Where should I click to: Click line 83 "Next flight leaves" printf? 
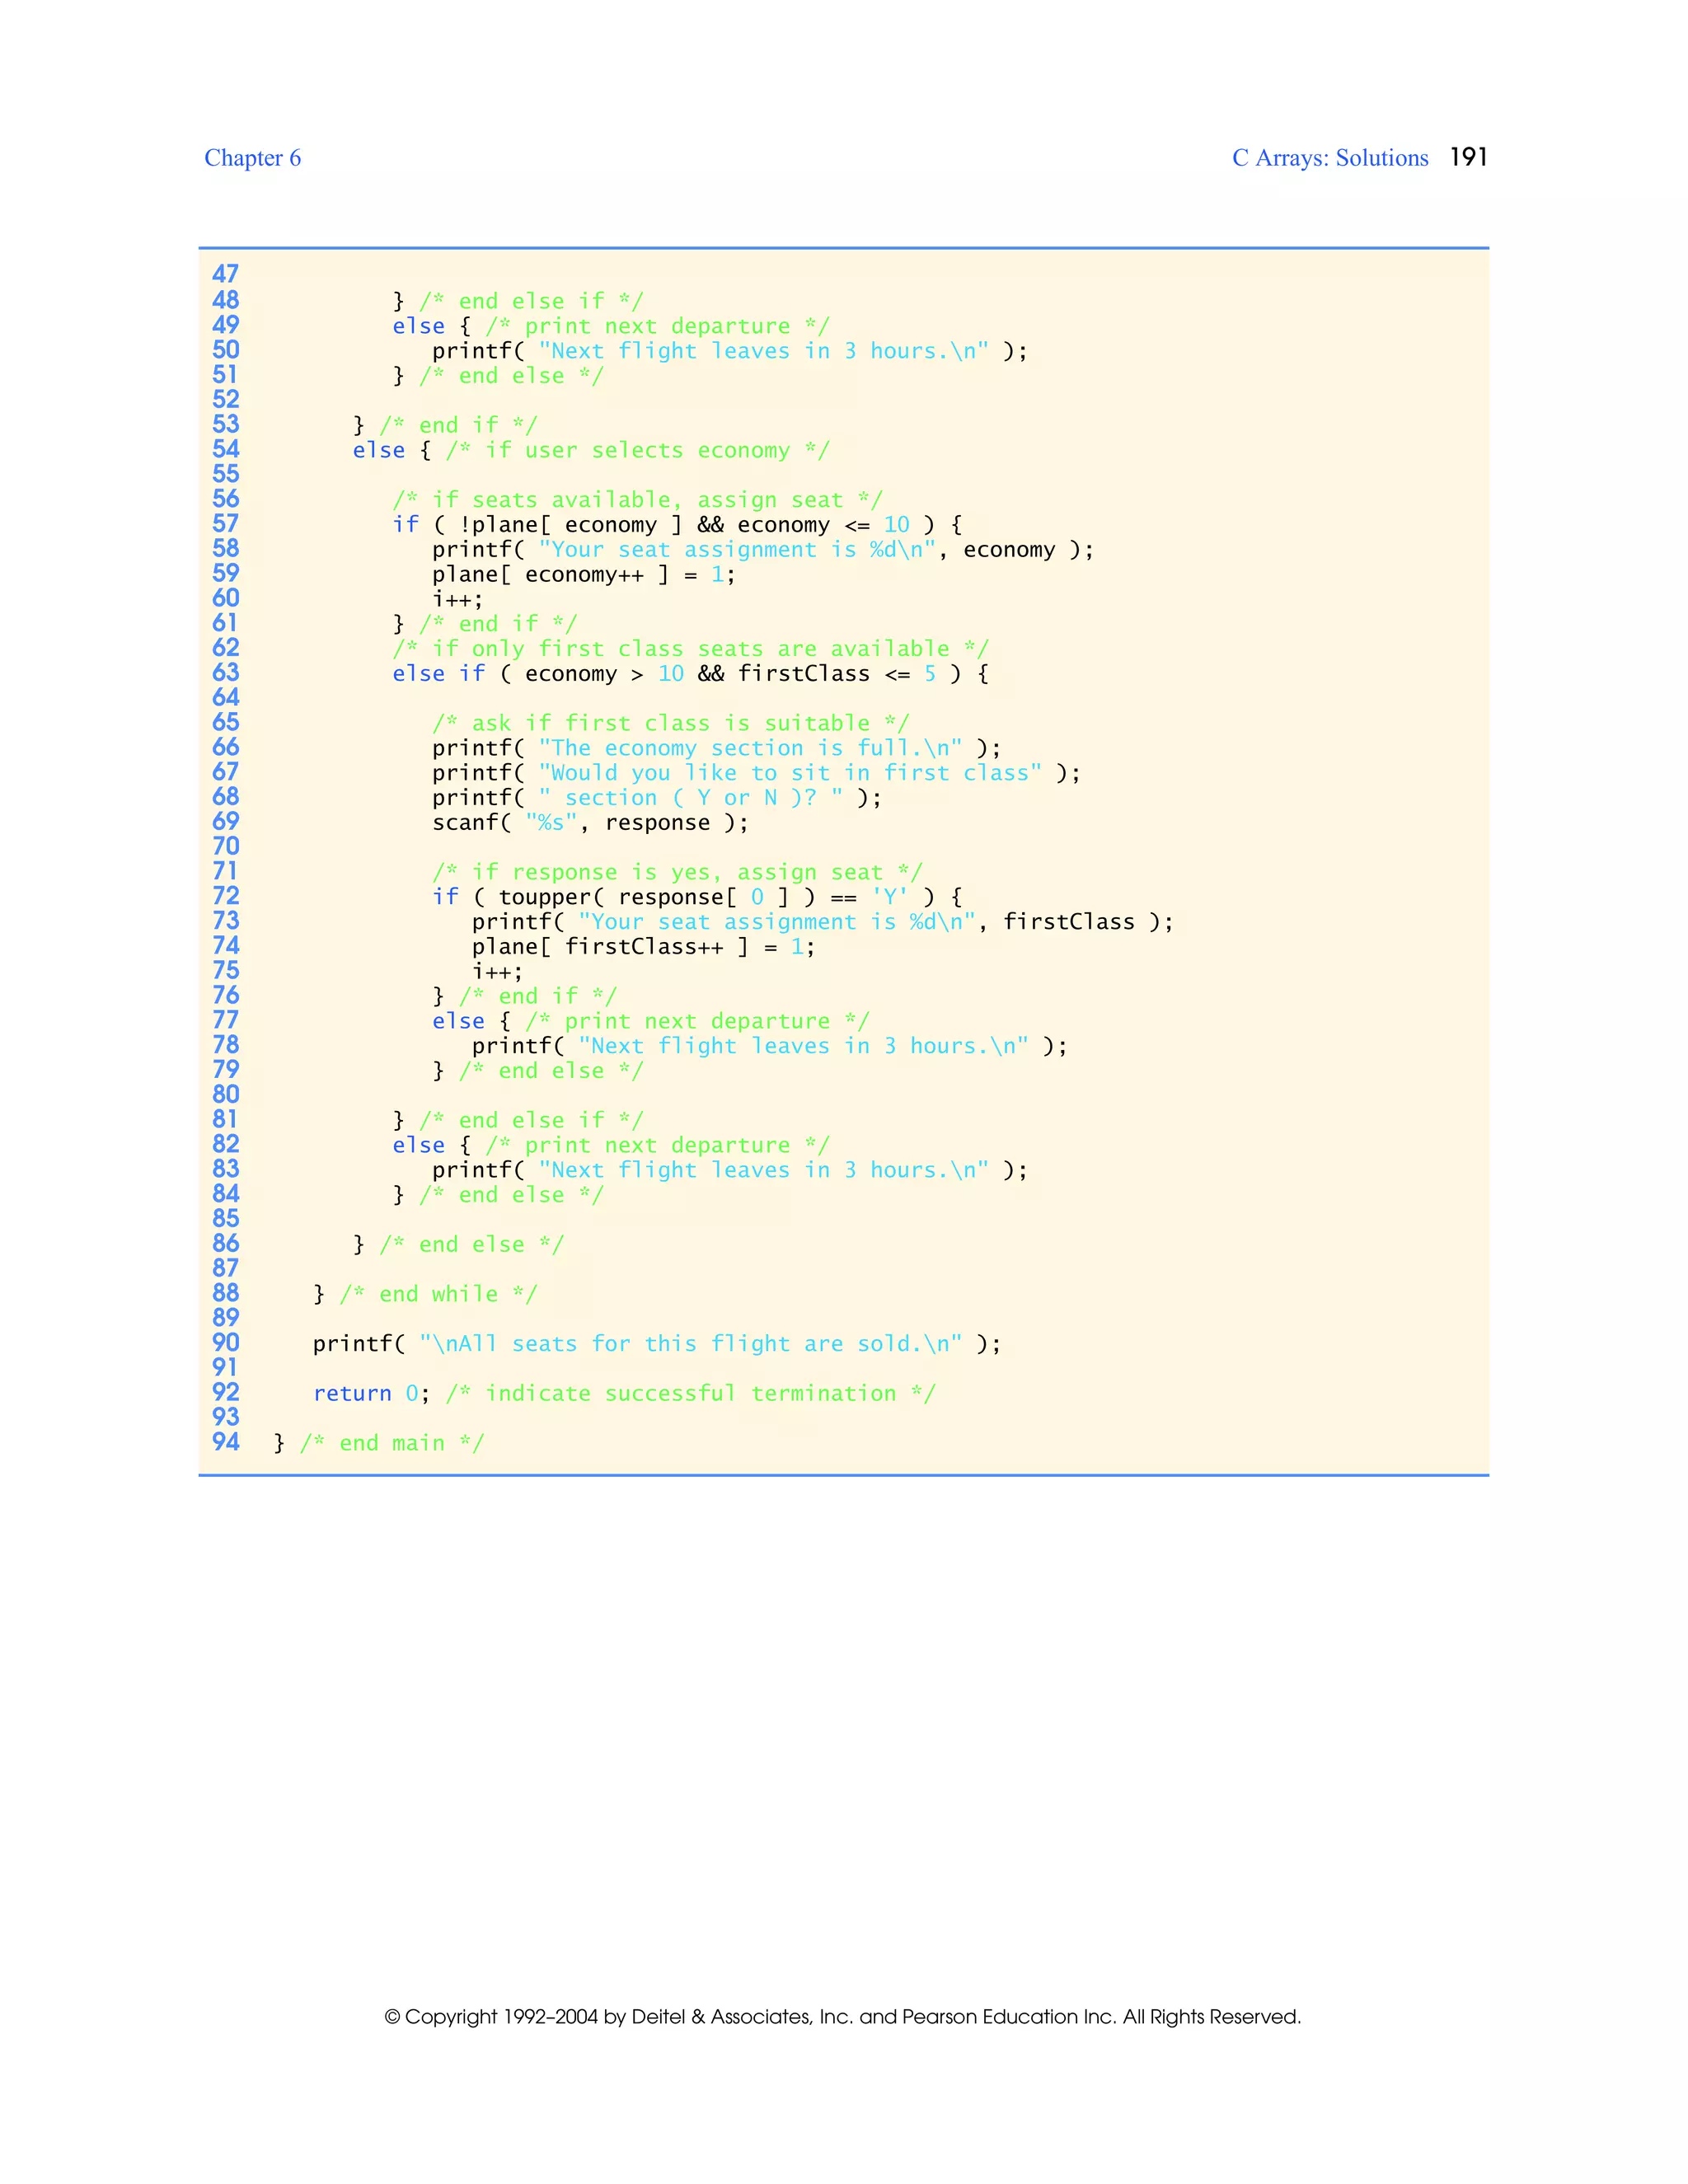tap(730, 1170)
